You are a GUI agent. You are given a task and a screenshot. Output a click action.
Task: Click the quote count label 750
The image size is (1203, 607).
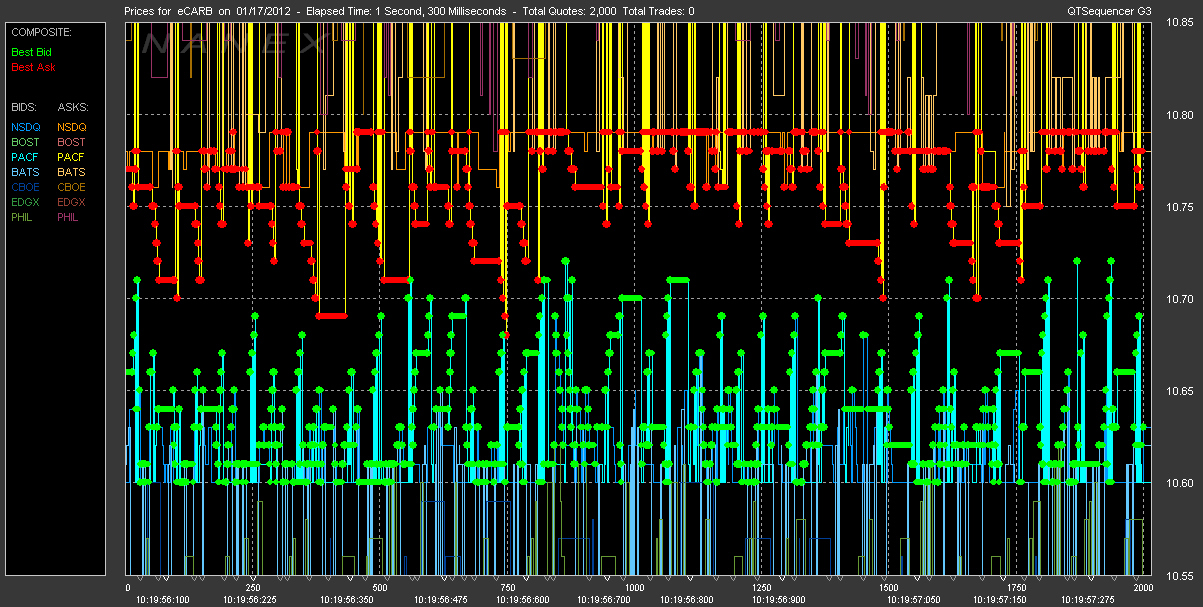[x=507, y=588]
